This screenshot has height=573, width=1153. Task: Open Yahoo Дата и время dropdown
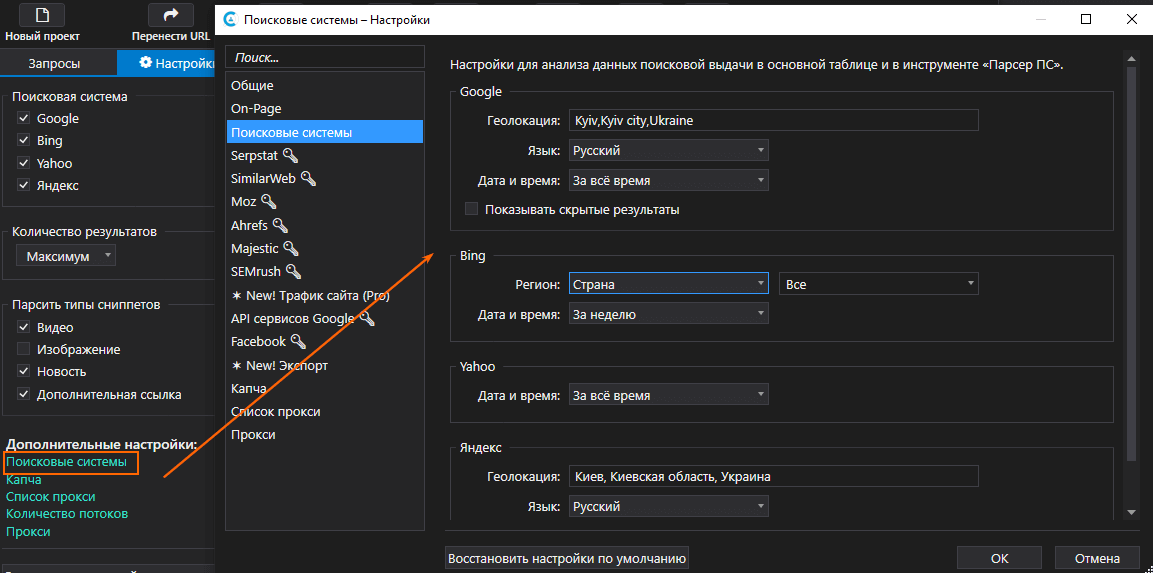668,395
